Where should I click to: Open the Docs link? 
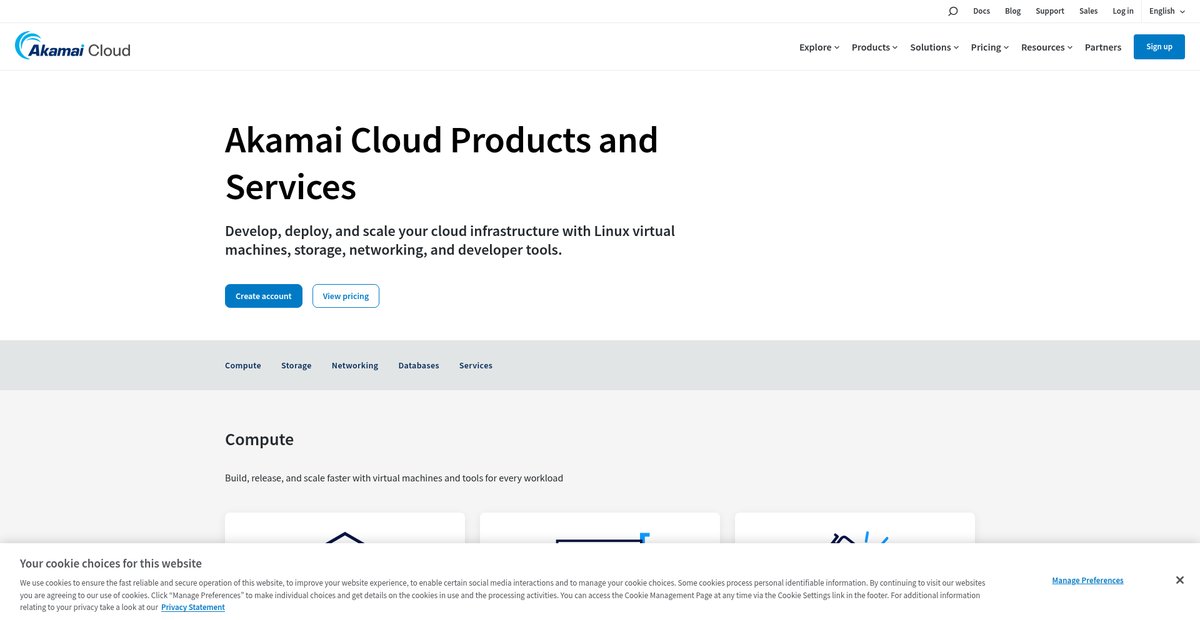click(x=981, y=11)
